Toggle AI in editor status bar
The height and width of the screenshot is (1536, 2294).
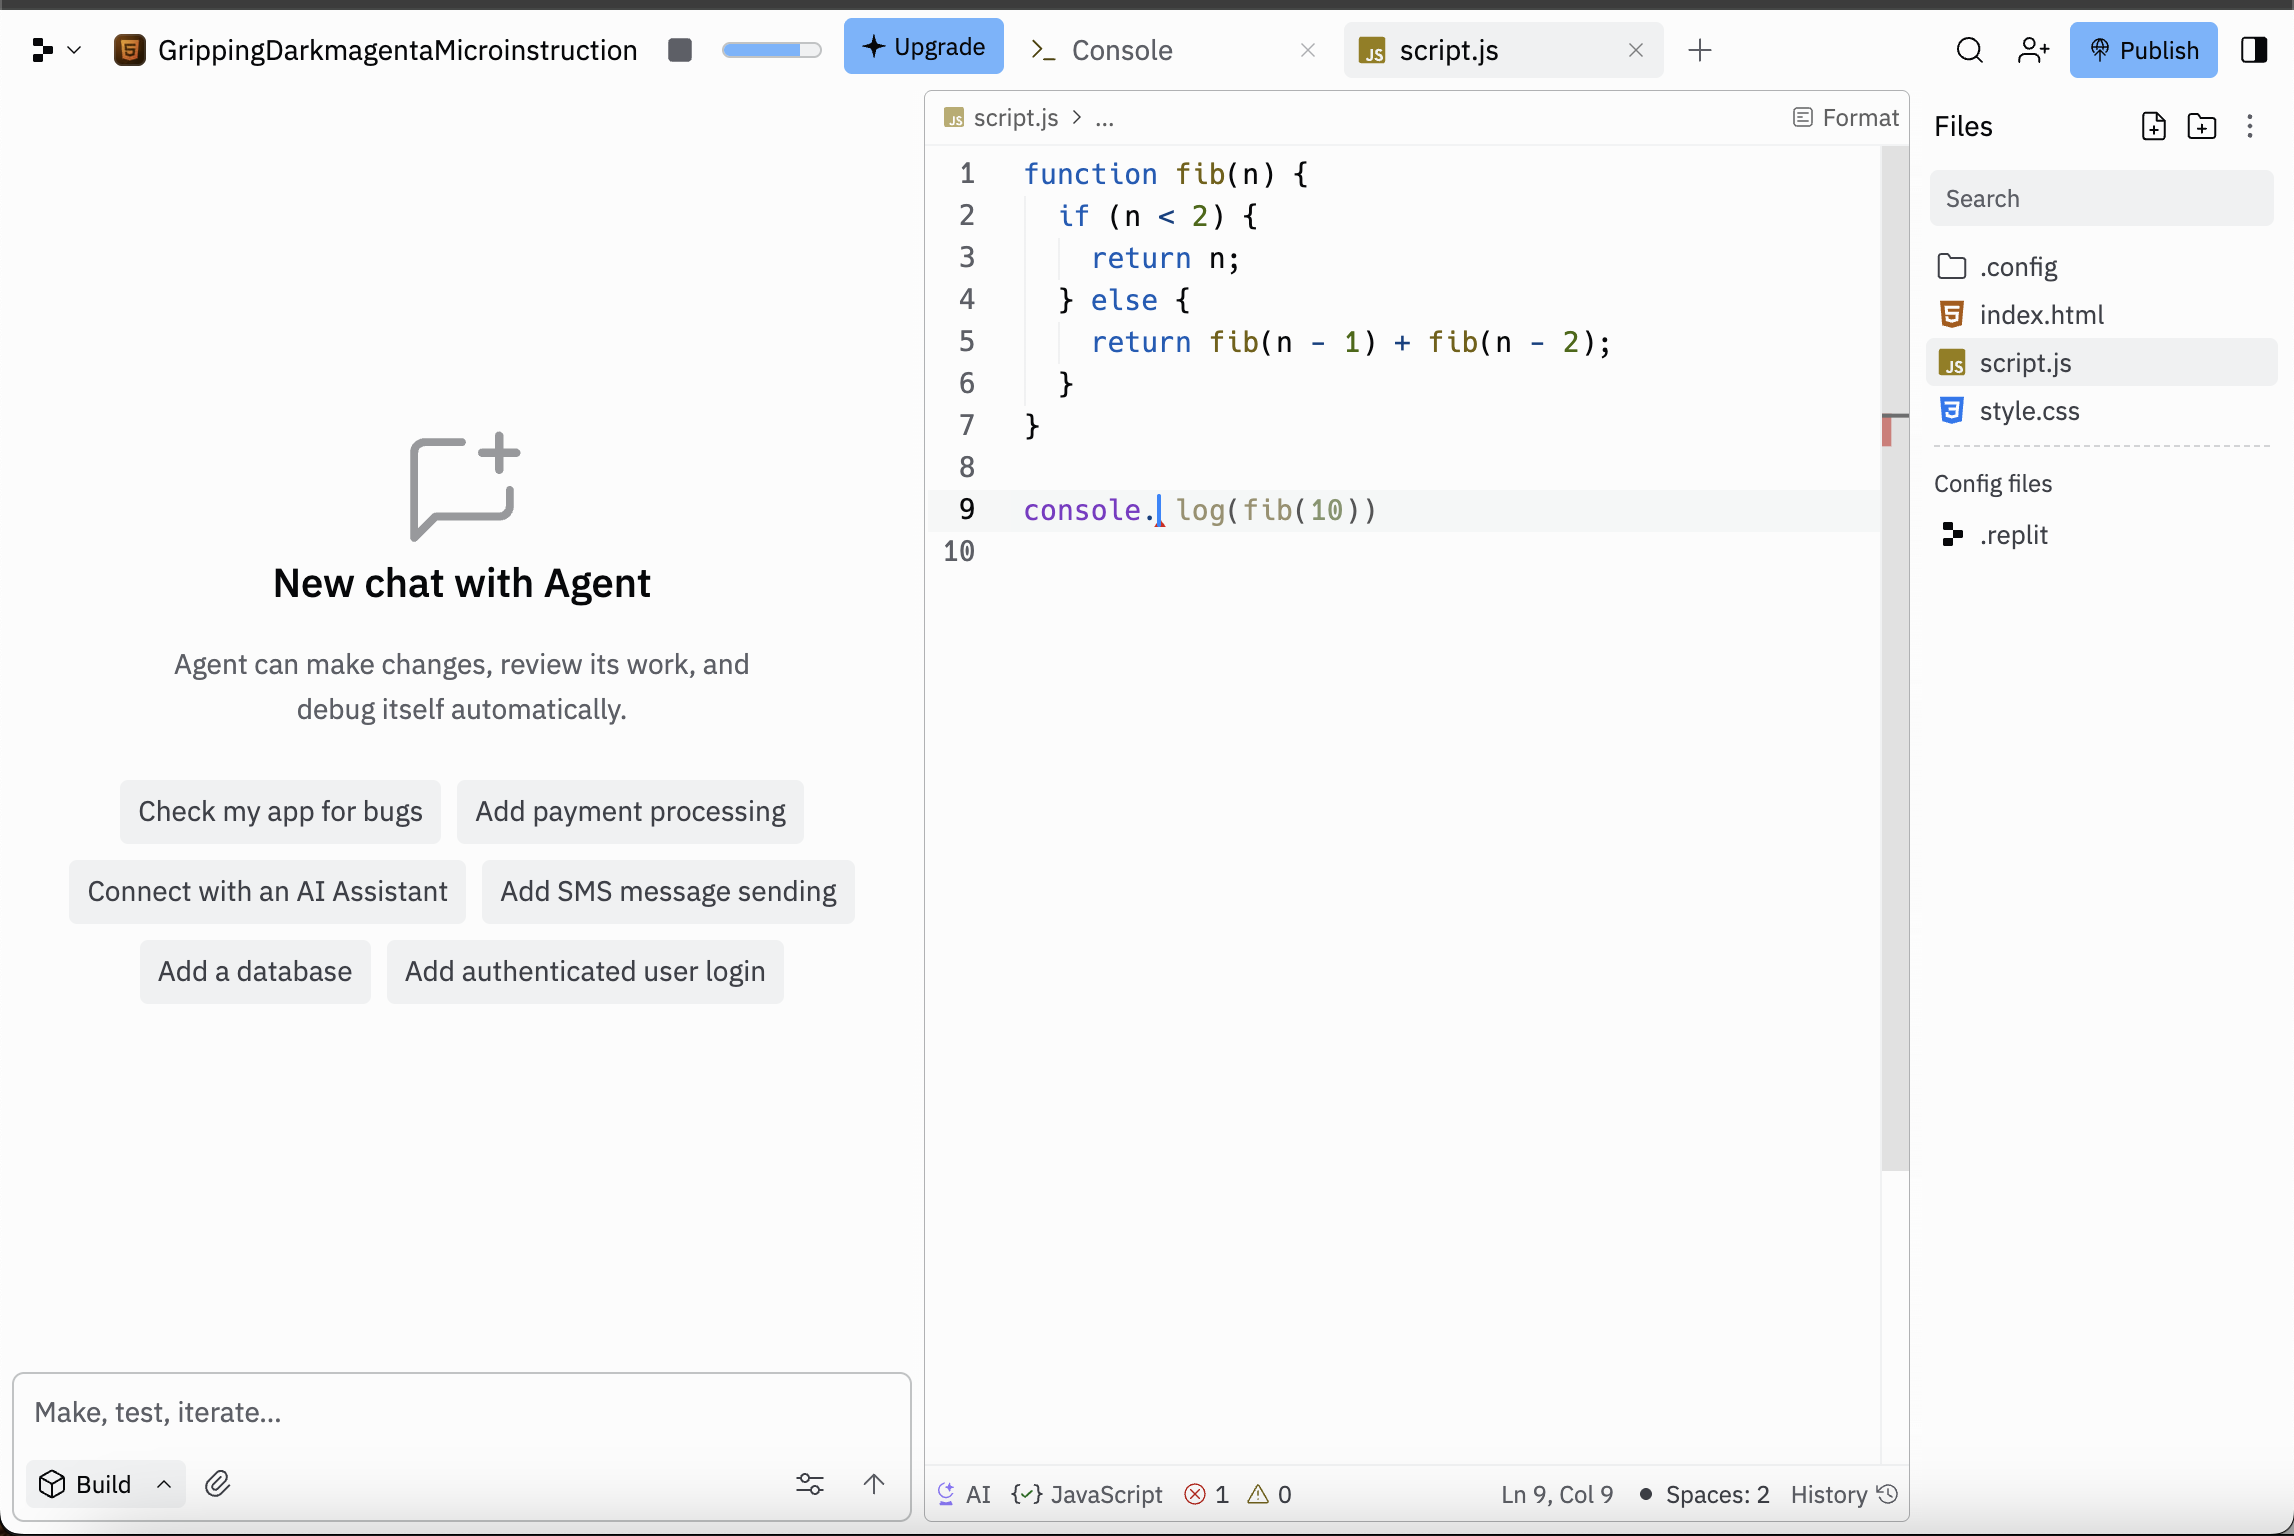point(964,1495)
